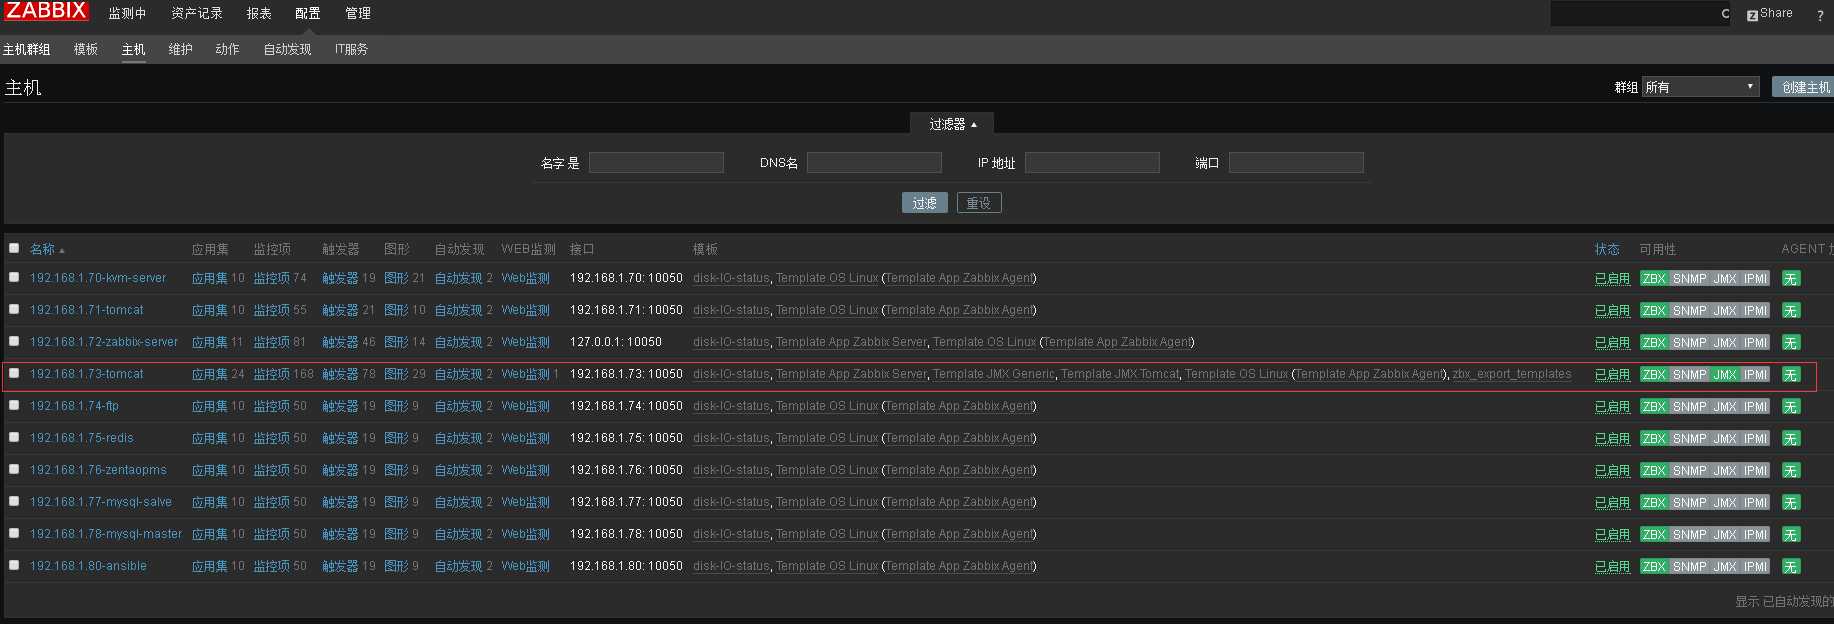The height and width of the screenshot is (624, 1834).
Task: Check the 192.168.1.70-kvm-server row checkbox
Action: click(14, 277)
